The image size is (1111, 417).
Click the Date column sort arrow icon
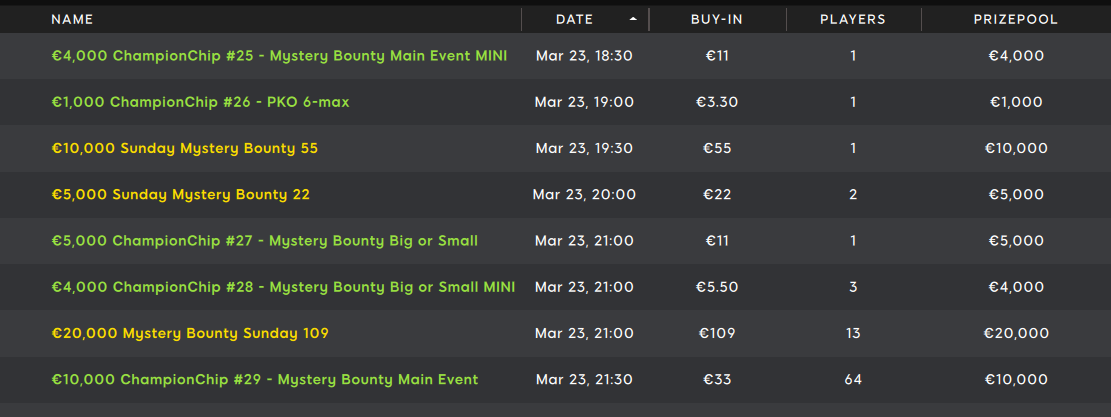click(x=633, y=20)
